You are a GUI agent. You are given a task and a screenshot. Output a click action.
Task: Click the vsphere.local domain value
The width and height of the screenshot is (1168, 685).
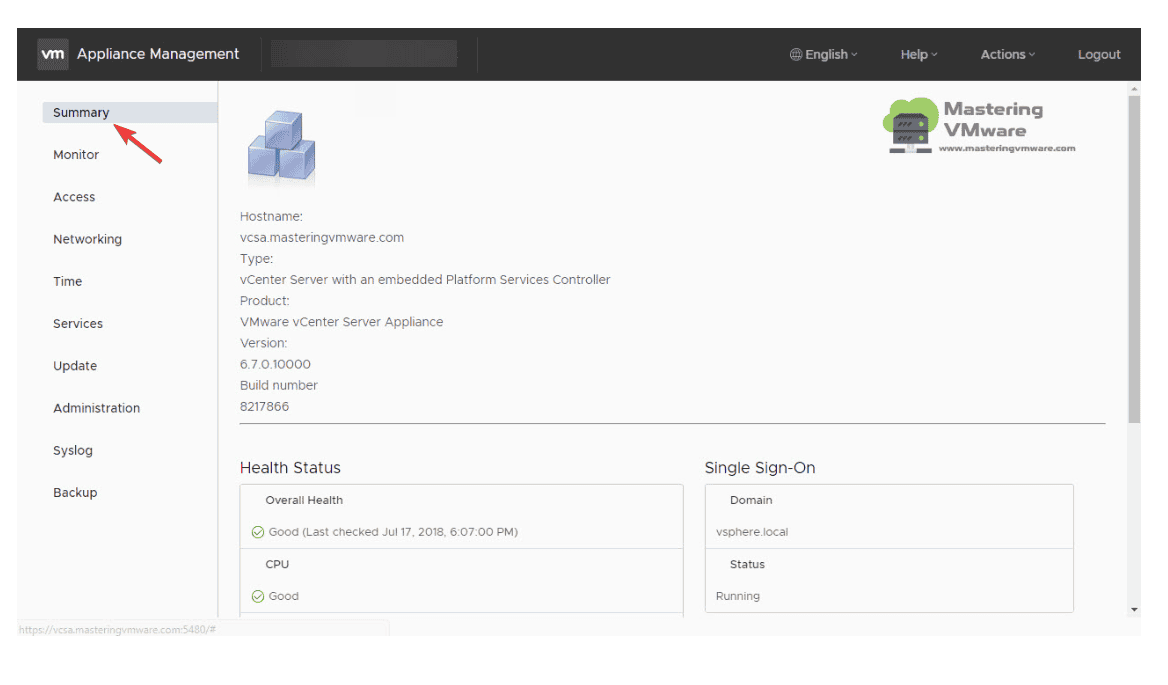click(752, 532)
